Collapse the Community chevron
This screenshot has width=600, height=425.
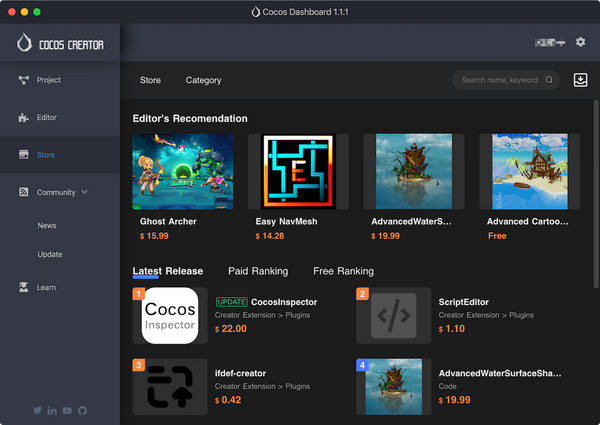click(x=85, y=192)
